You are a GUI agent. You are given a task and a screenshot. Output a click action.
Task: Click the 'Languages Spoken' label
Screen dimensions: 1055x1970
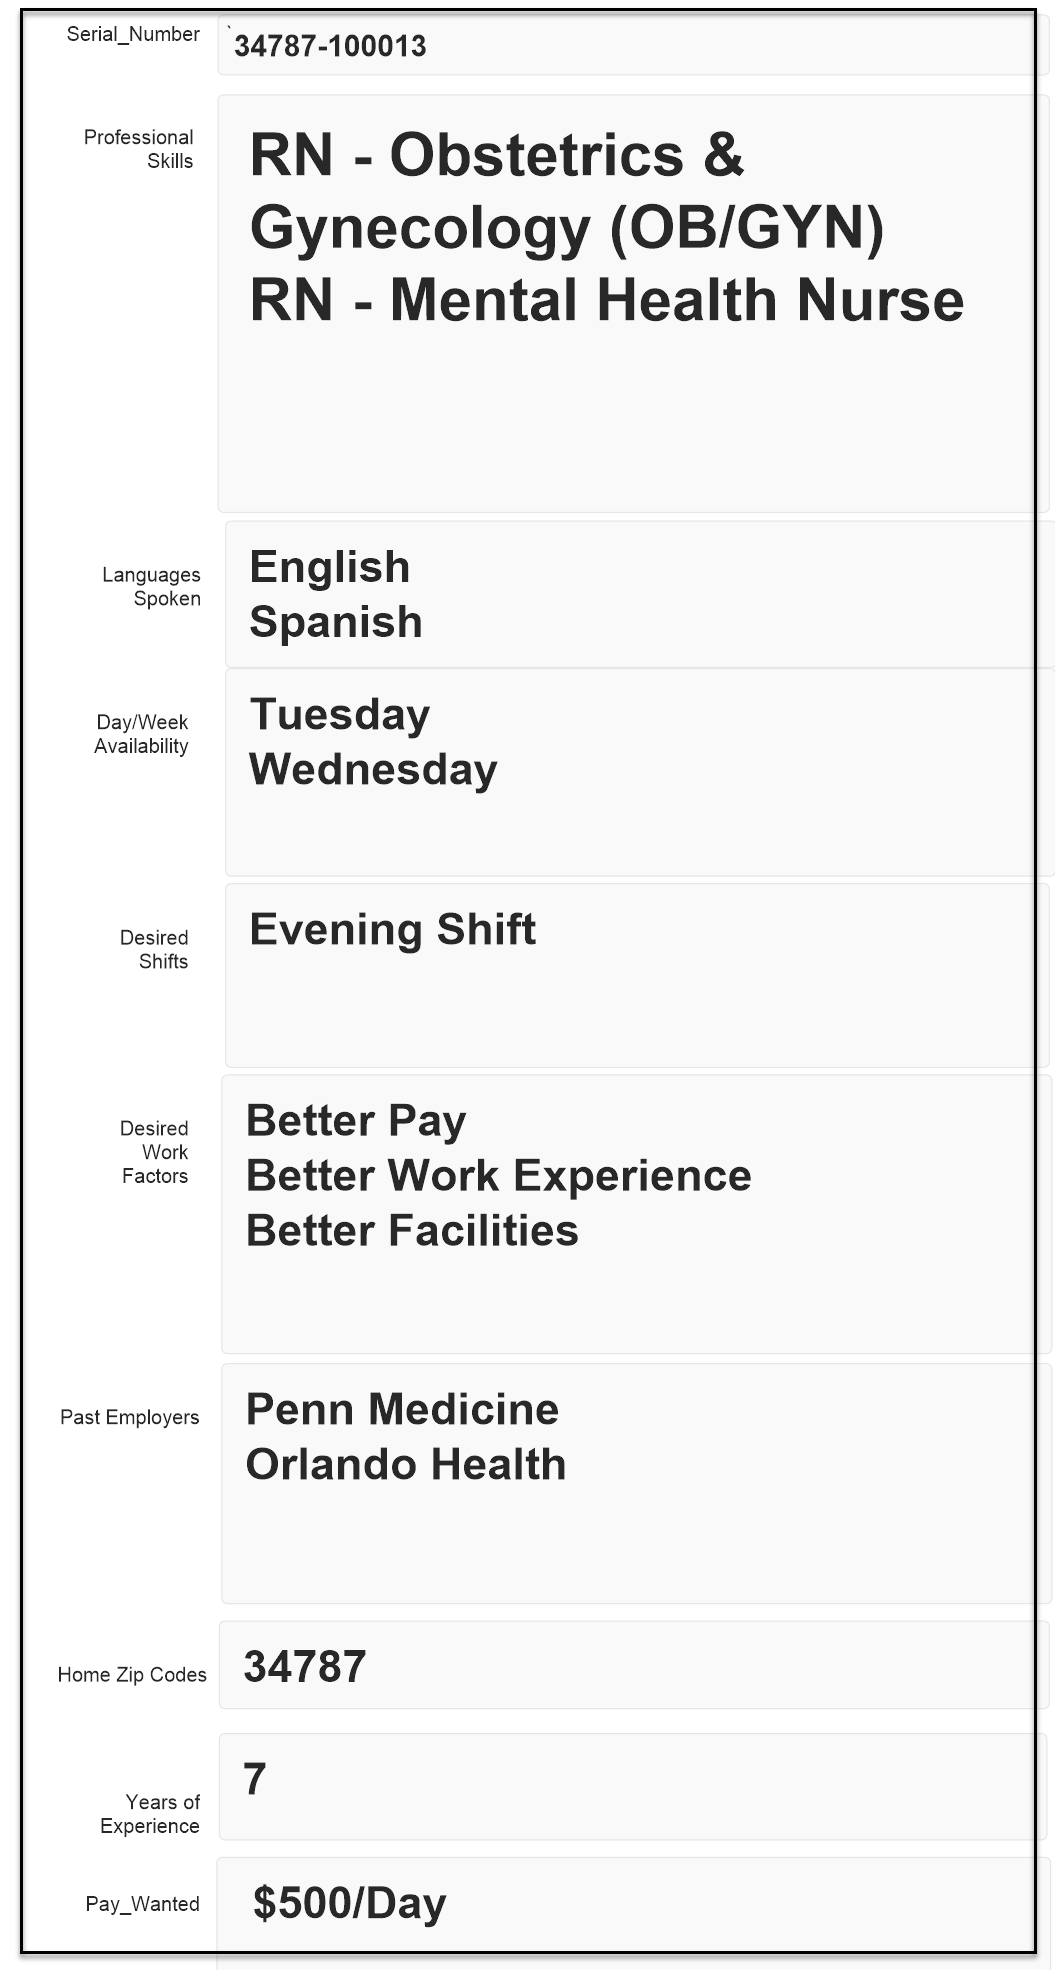[151, 586]
